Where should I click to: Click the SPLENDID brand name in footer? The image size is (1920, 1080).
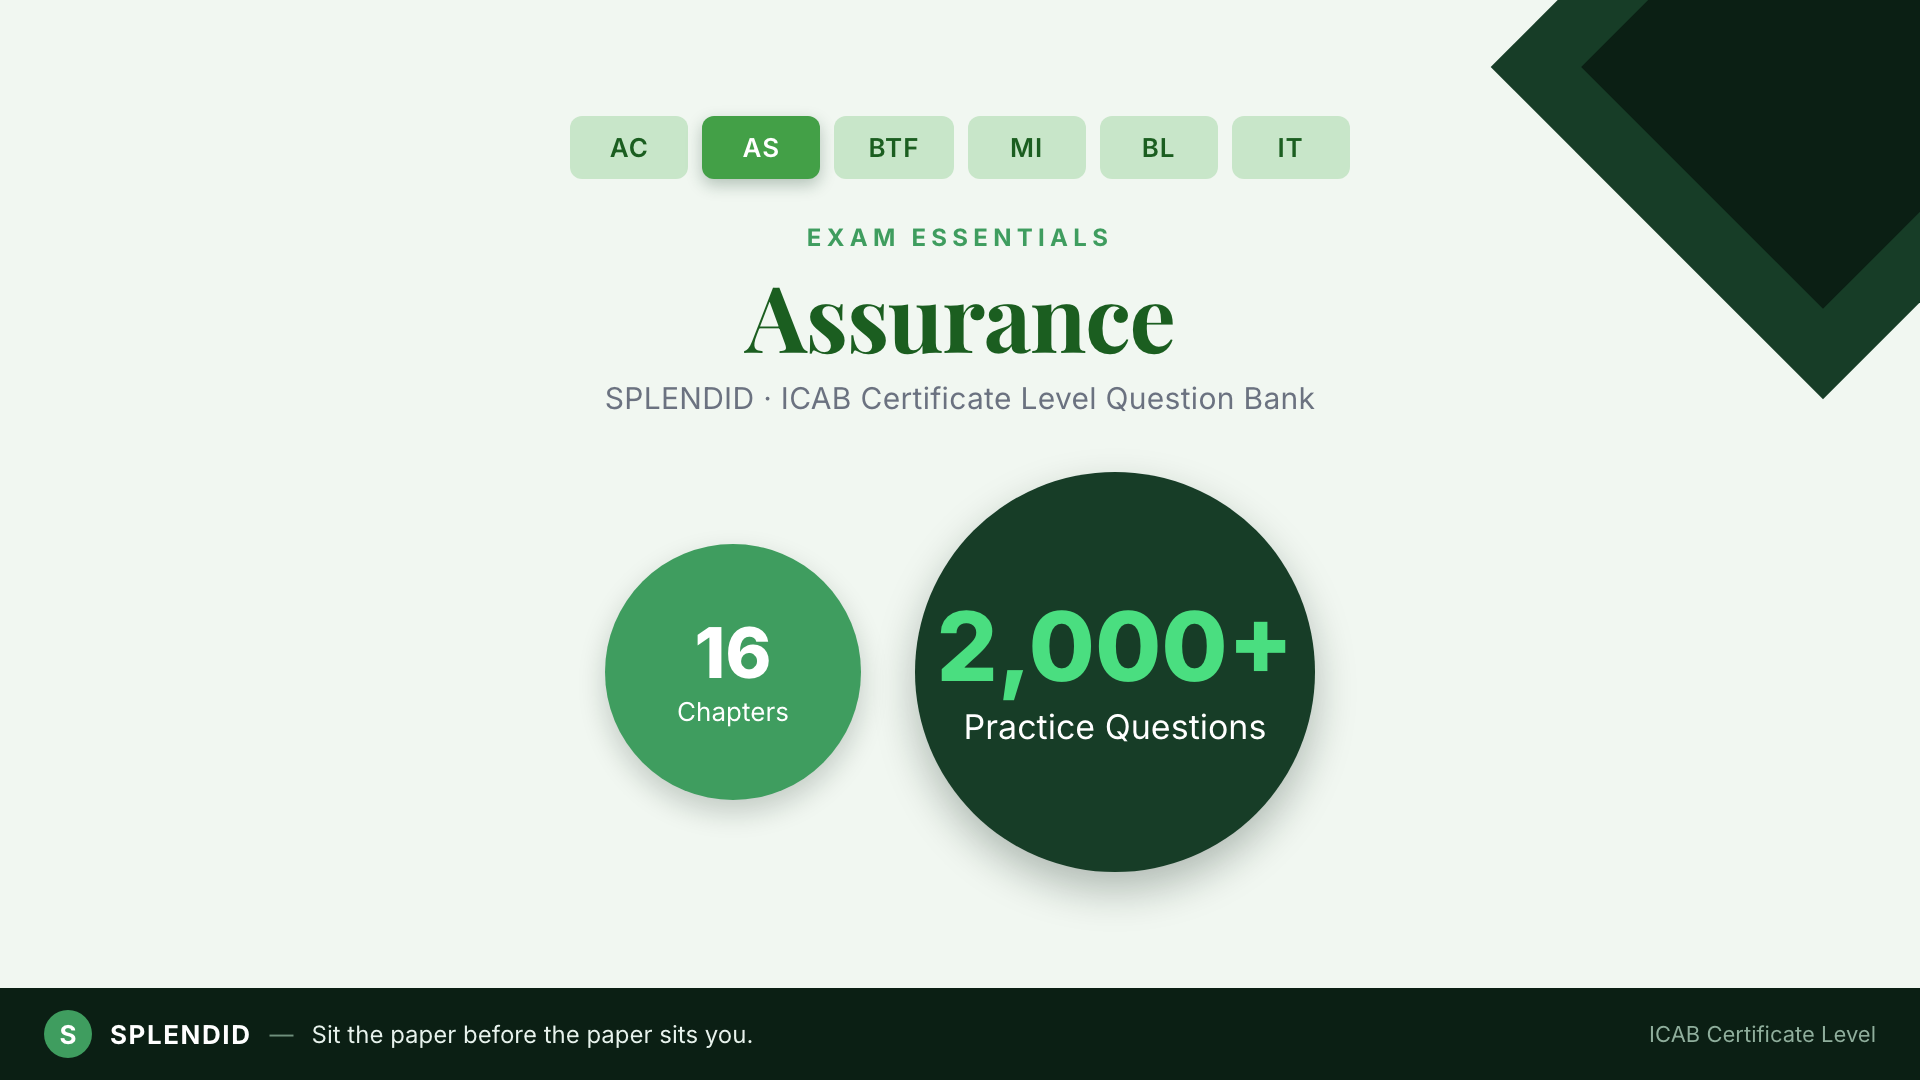pos(180,1035)
